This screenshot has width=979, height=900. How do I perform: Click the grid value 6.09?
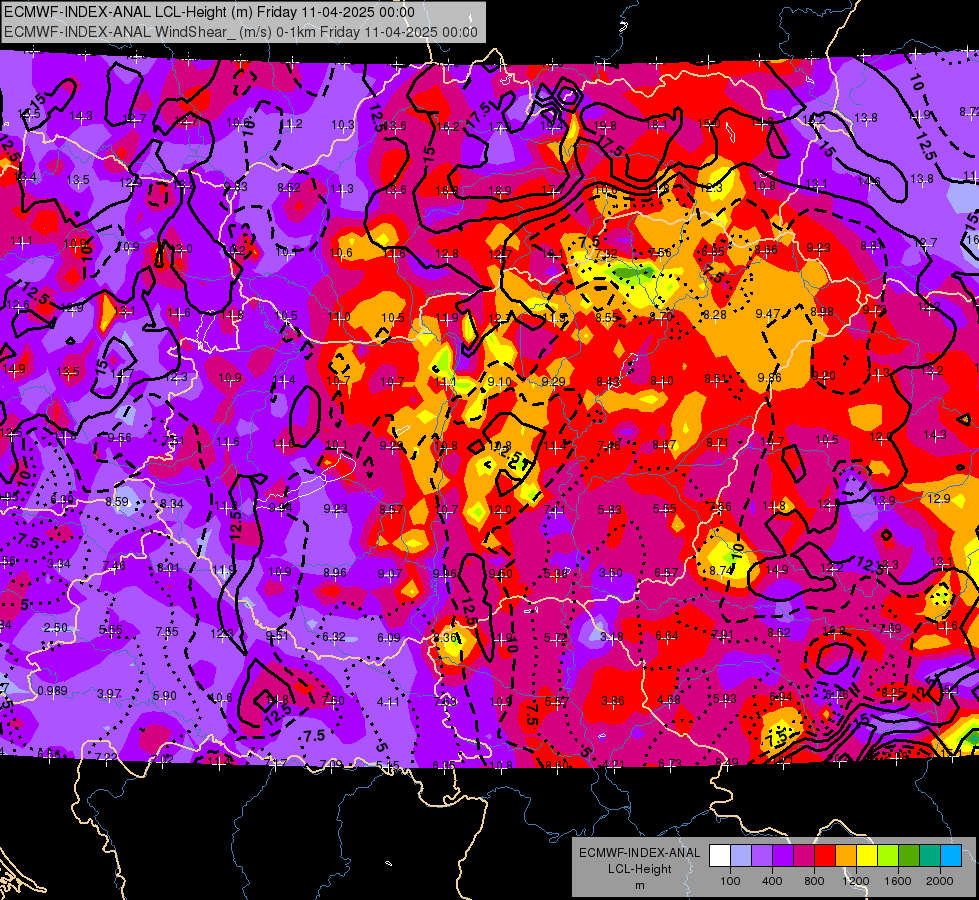[388, 637]
